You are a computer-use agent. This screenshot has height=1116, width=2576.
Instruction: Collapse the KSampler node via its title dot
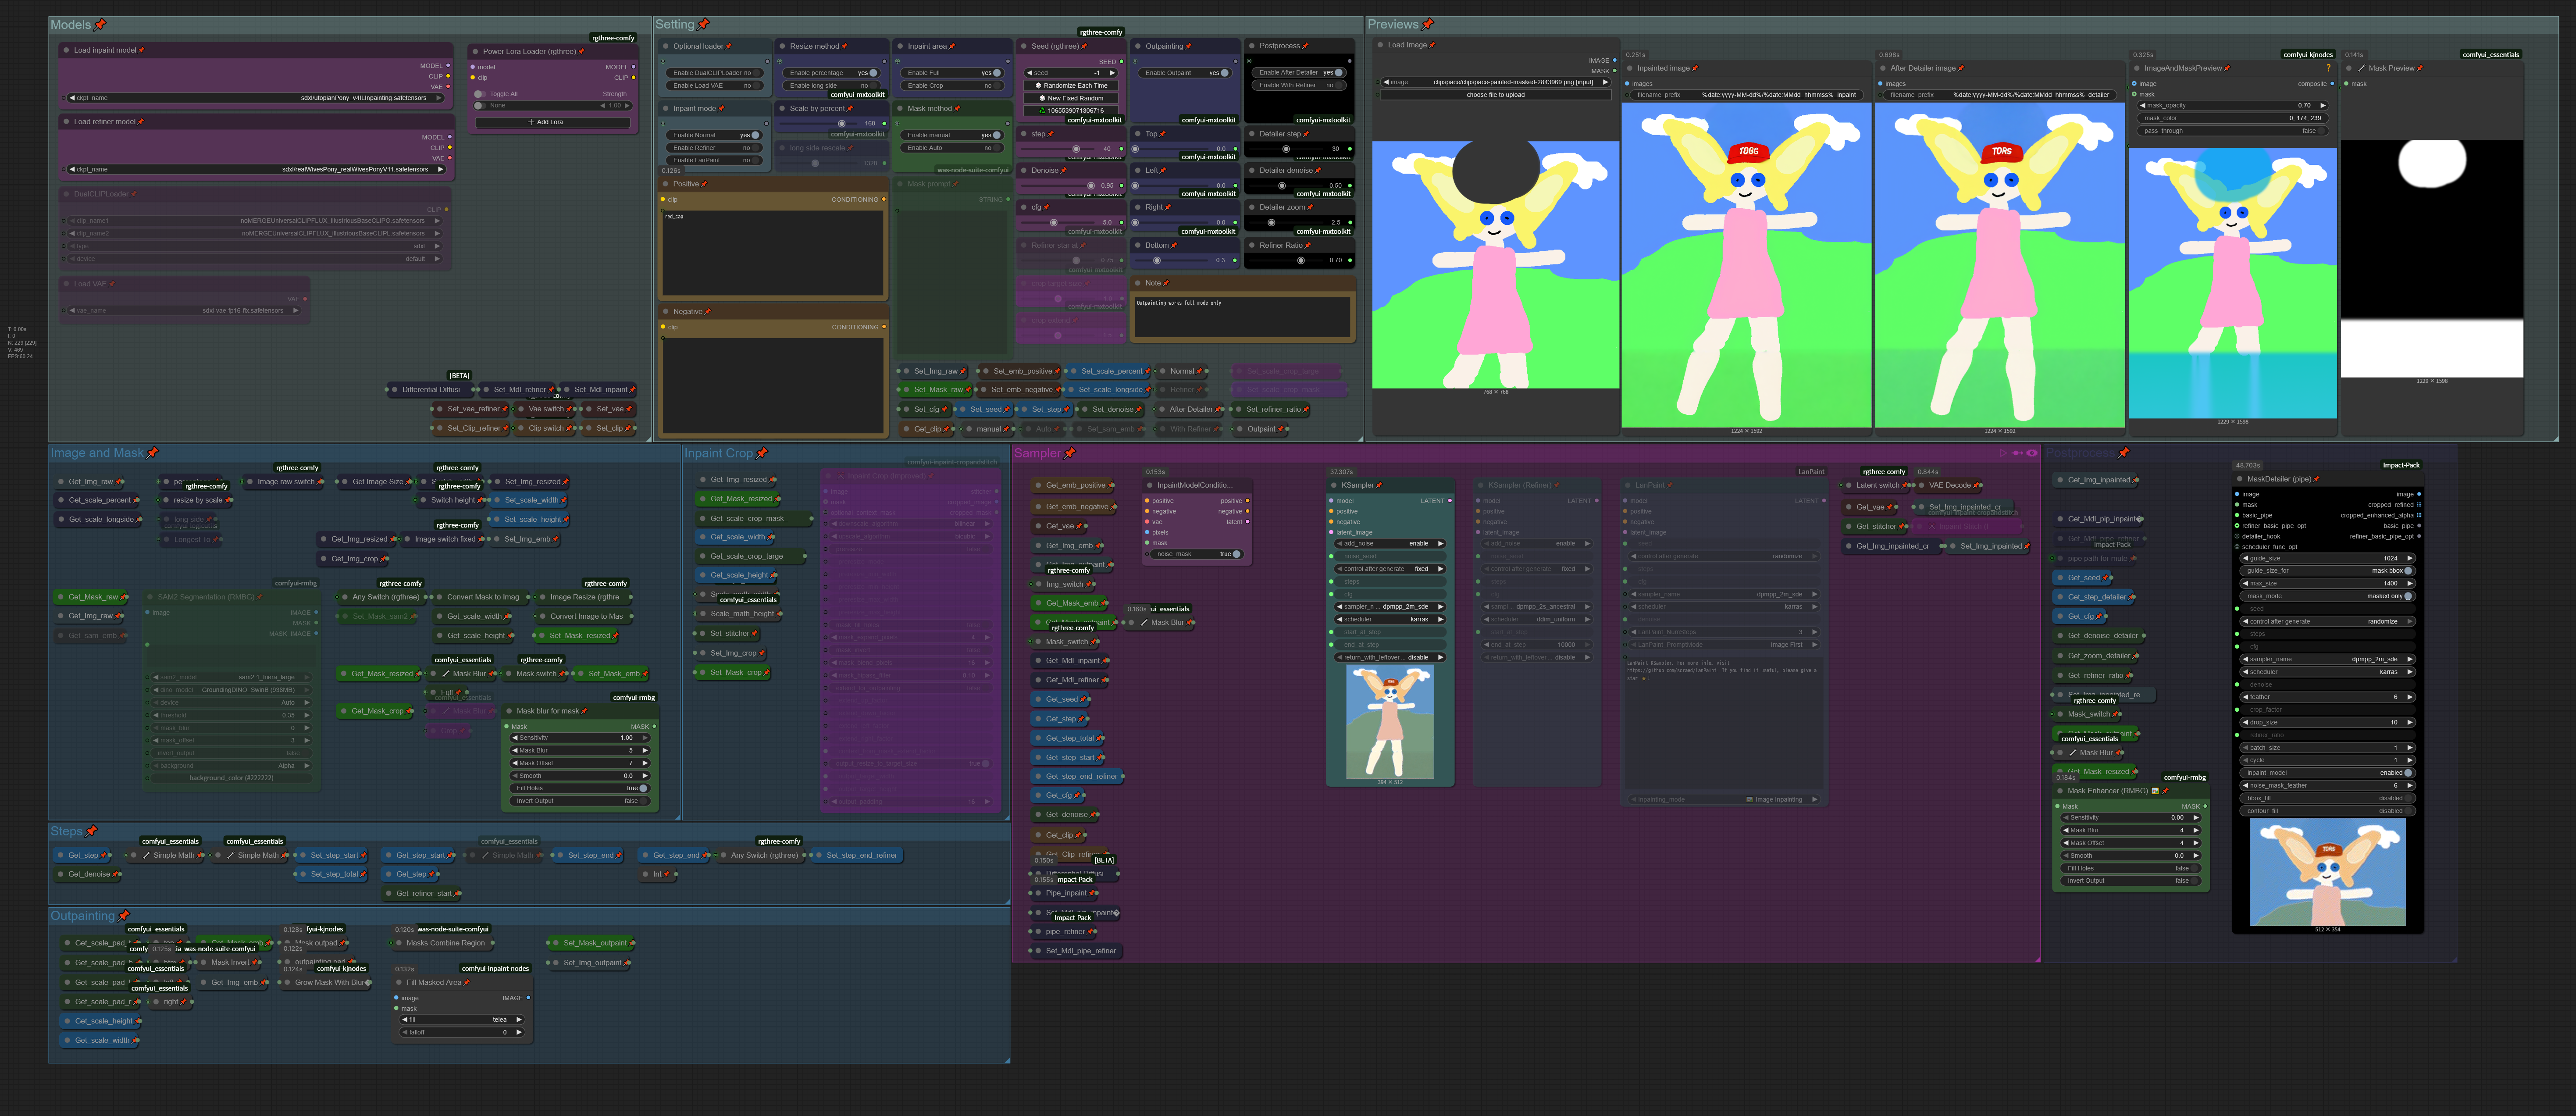(x=1334, y=485)
